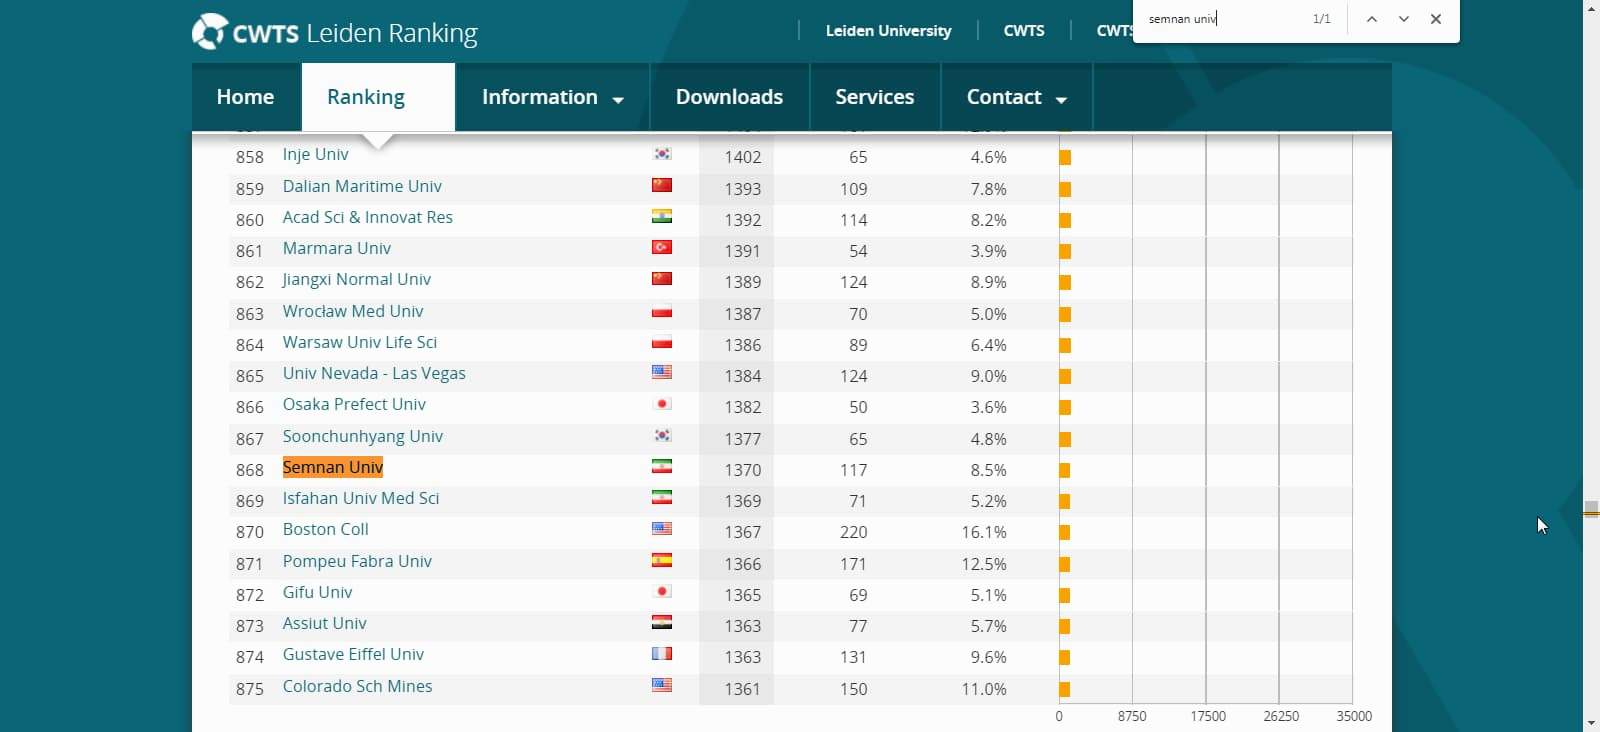Viewport: 1600px width, 732px height.
Task: Click US flag beside Colorado Sch Mines
Action: tap(662, 685)
